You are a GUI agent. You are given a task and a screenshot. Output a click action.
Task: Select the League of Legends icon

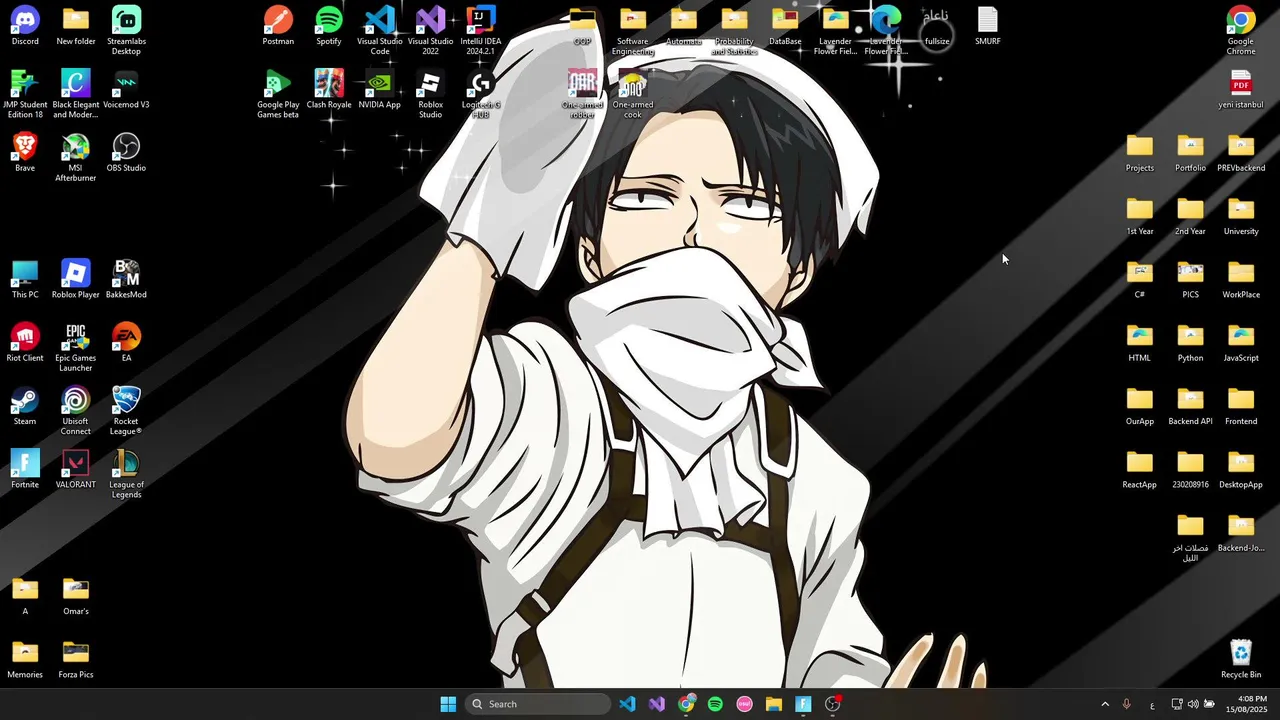pos(126,474)
